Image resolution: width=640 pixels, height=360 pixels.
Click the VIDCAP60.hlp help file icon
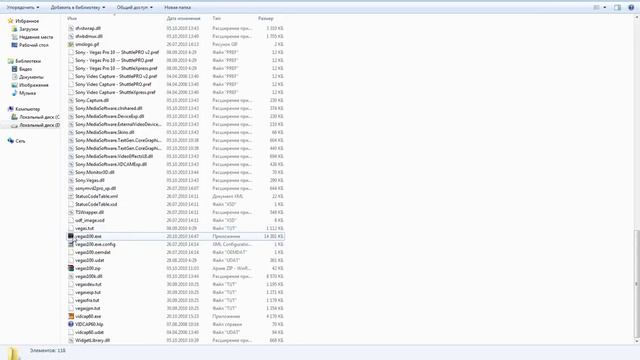pyautogui.click(x=71, y=324)
